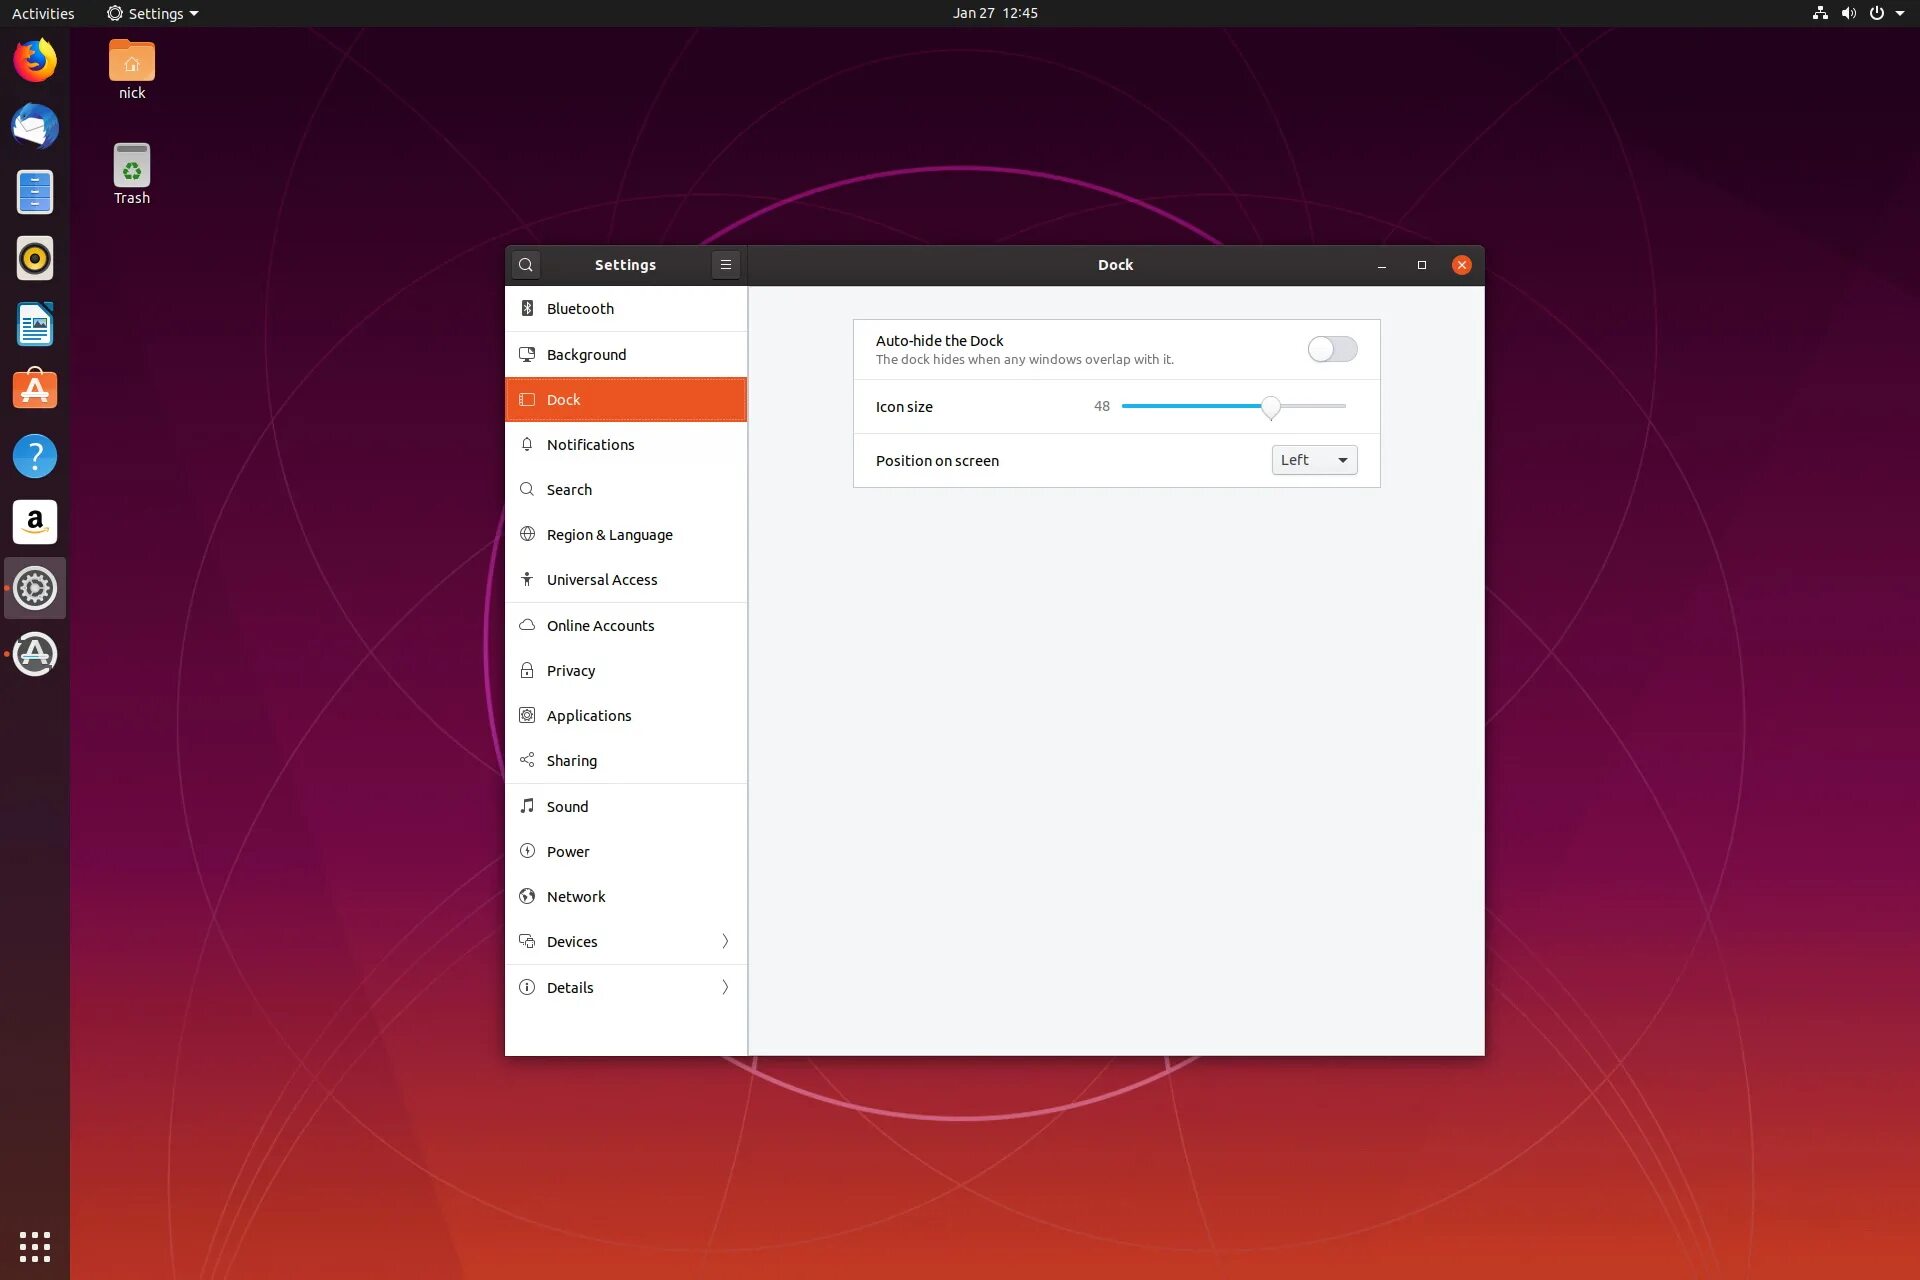Image resolution: width=1920 pixels, height=1280 pixels.
Task: Open Thunderbird mail from the dock
Action: point(35,127)
